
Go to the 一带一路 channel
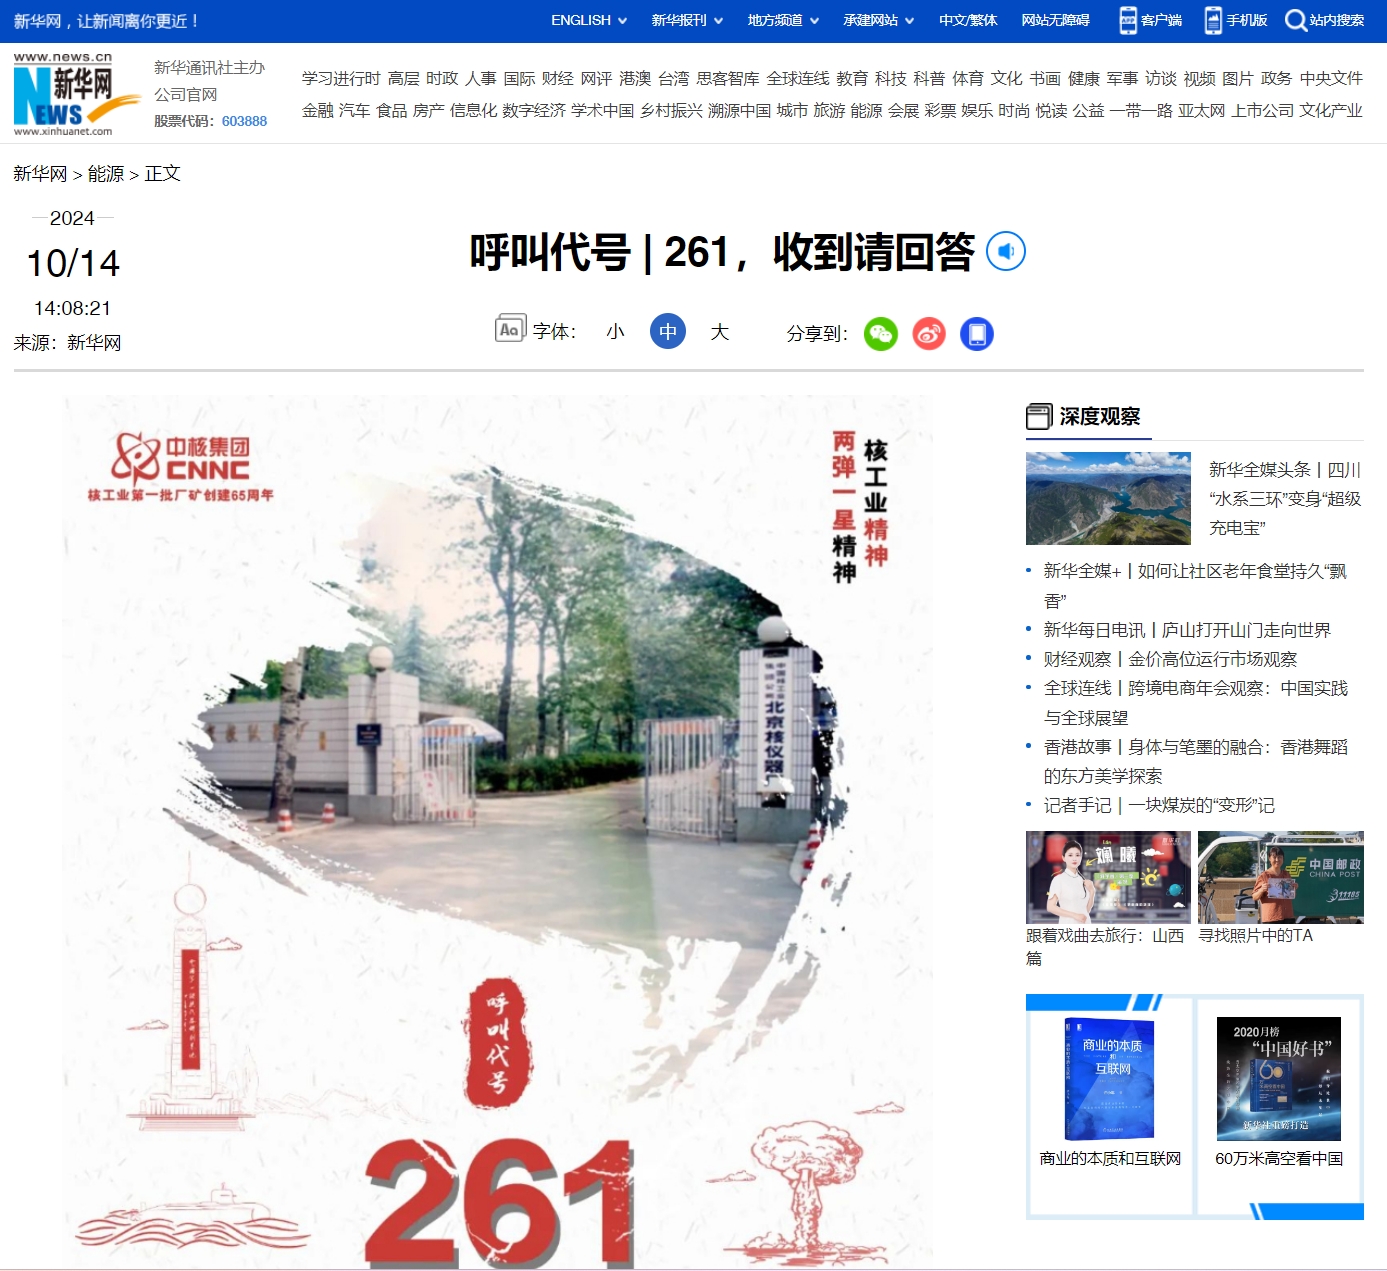[1140, 110]
